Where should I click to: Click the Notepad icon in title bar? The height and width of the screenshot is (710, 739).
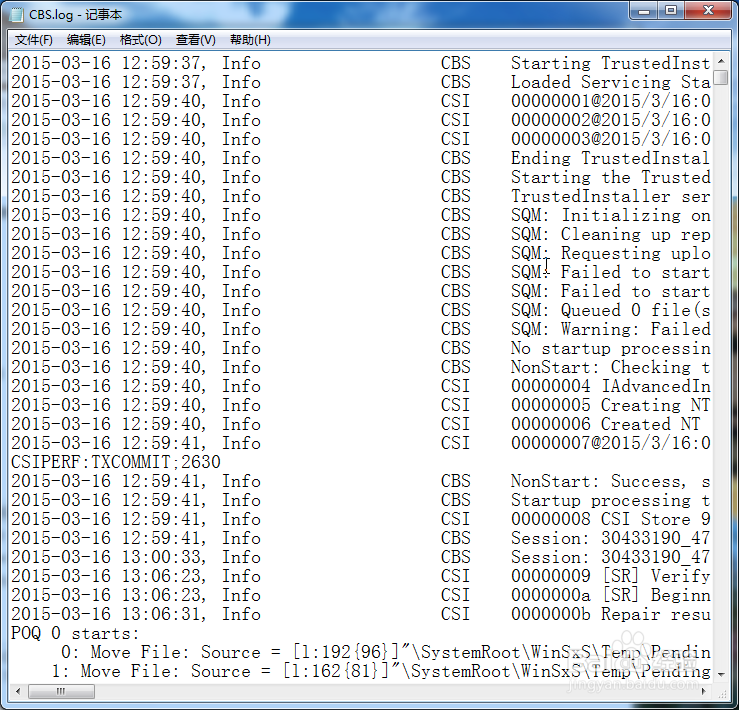pyautogui.click(x=16, y=15)
